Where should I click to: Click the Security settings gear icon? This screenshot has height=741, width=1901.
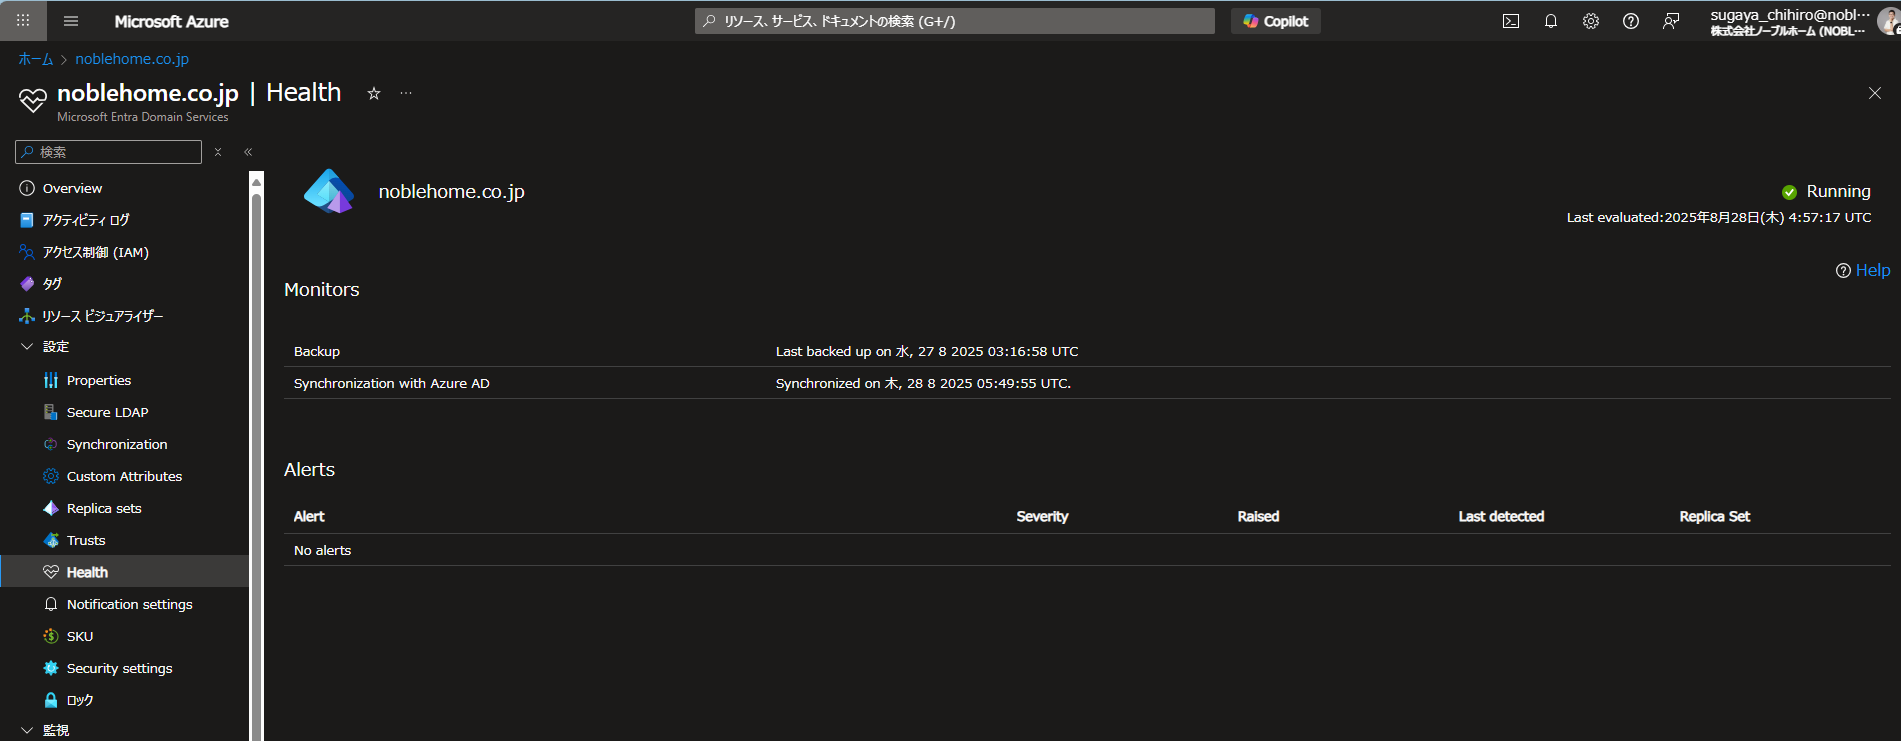51,668
